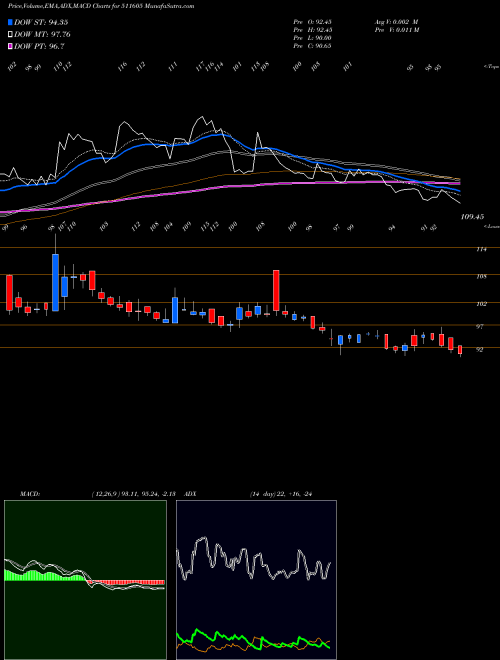Image resolution: width=500 pixels, height=660 pixels.
Task: Click the 'Pre O: 92.45' value
Action: point(312,21)
